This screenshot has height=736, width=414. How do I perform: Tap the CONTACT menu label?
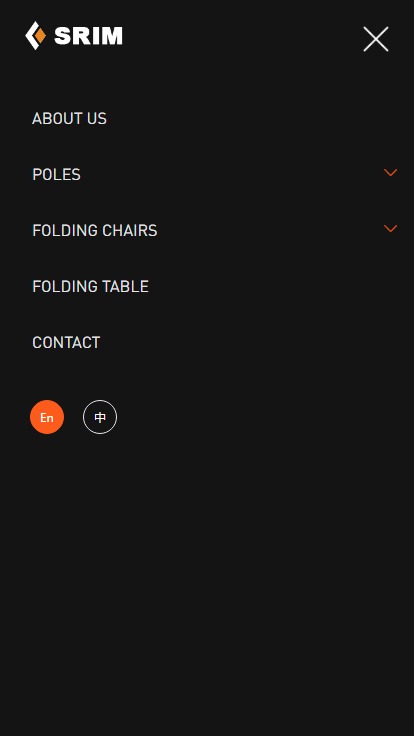coord(66,343)
